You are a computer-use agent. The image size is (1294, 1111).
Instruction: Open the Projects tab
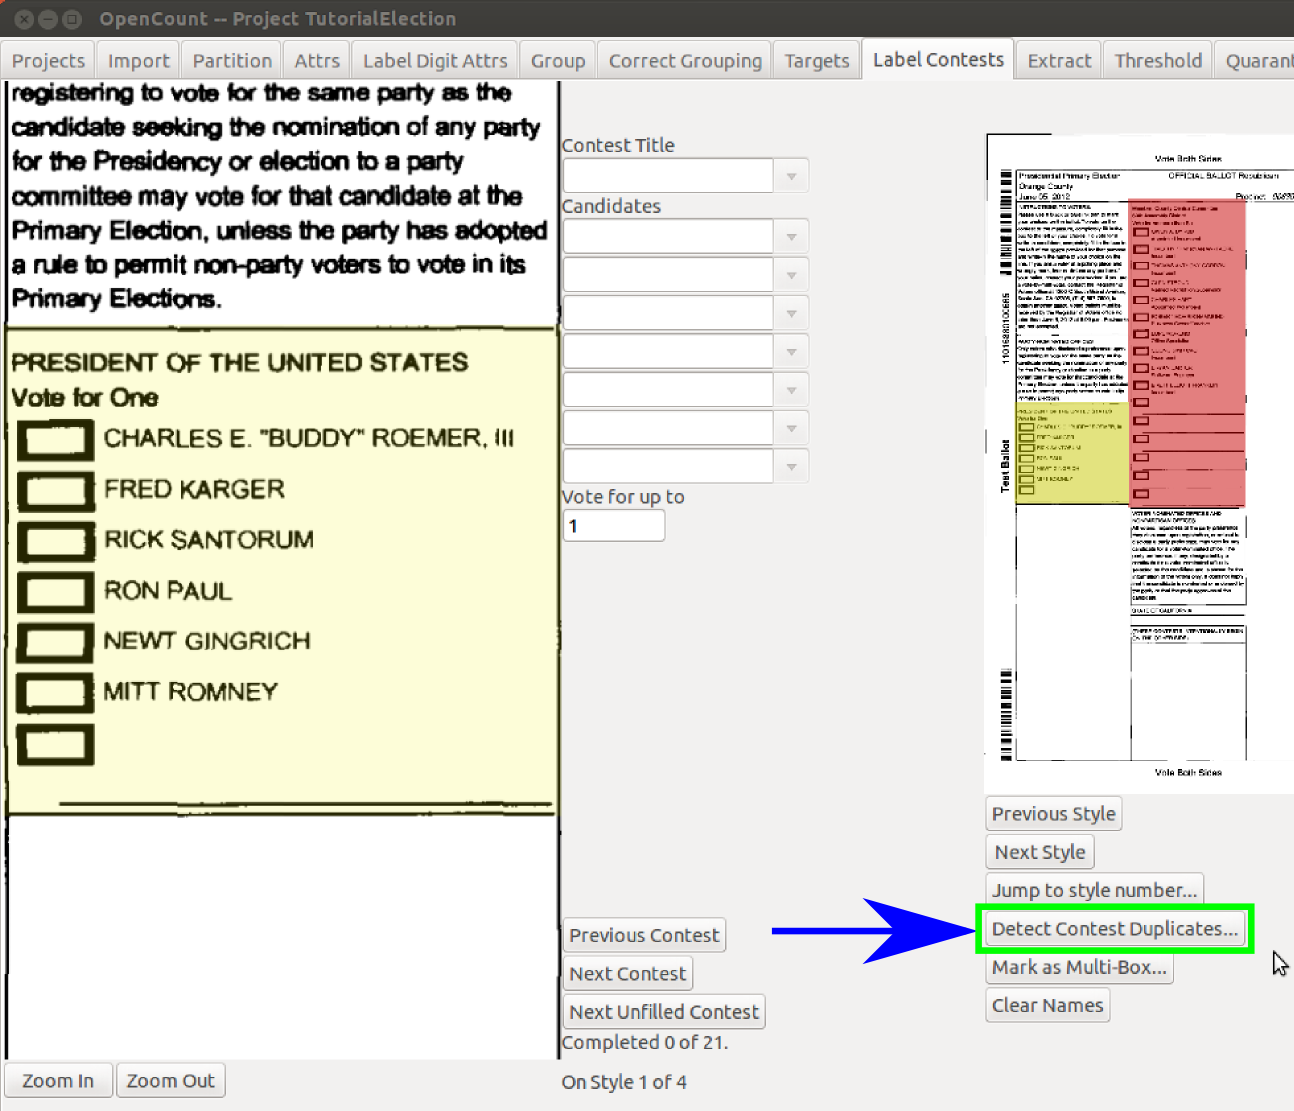48,61
